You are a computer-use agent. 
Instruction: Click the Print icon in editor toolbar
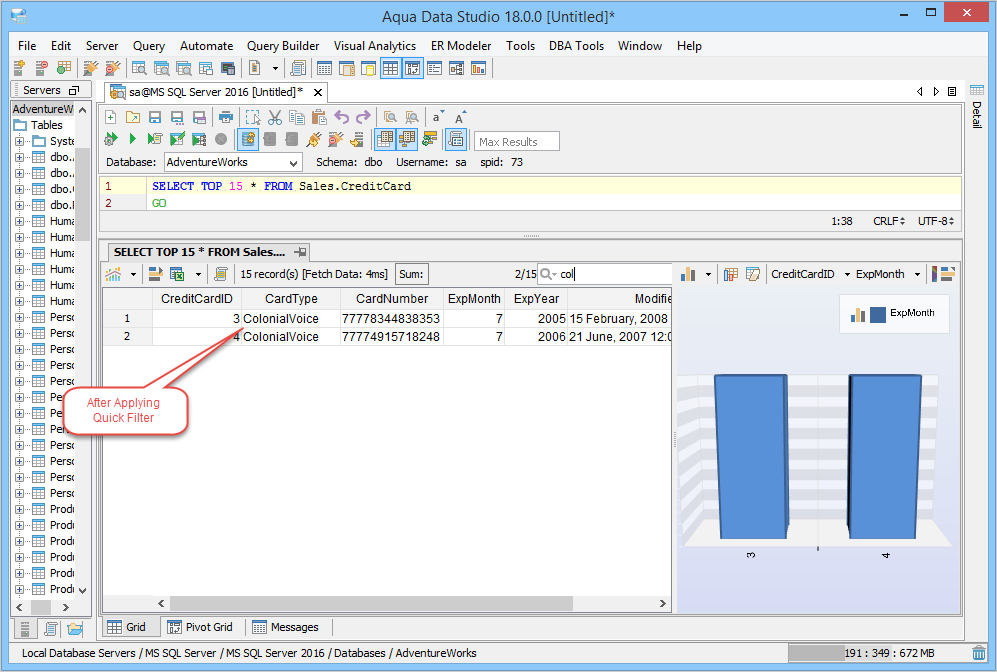point(226,117)
